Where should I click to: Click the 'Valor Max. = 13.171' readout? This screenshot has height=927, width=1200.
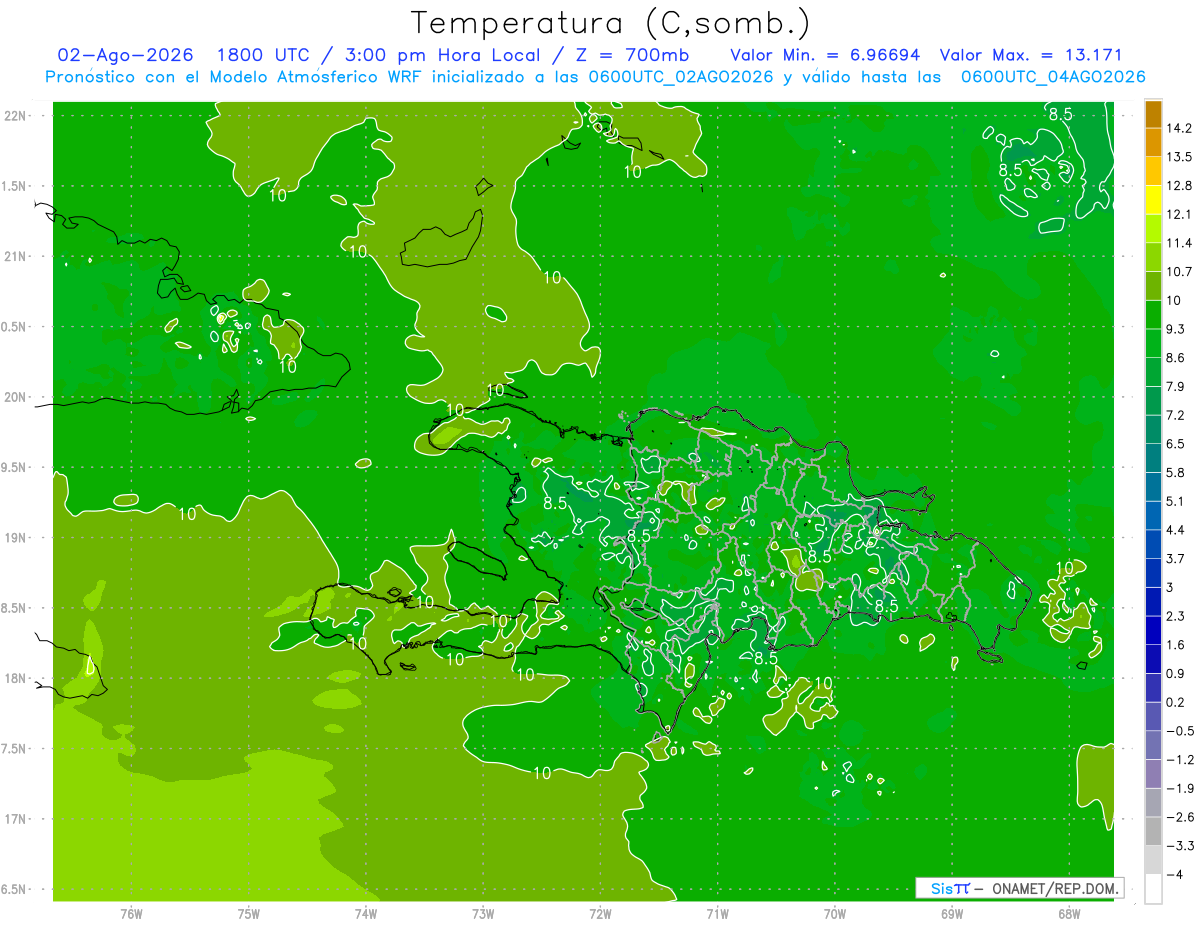coord(1033,55)
